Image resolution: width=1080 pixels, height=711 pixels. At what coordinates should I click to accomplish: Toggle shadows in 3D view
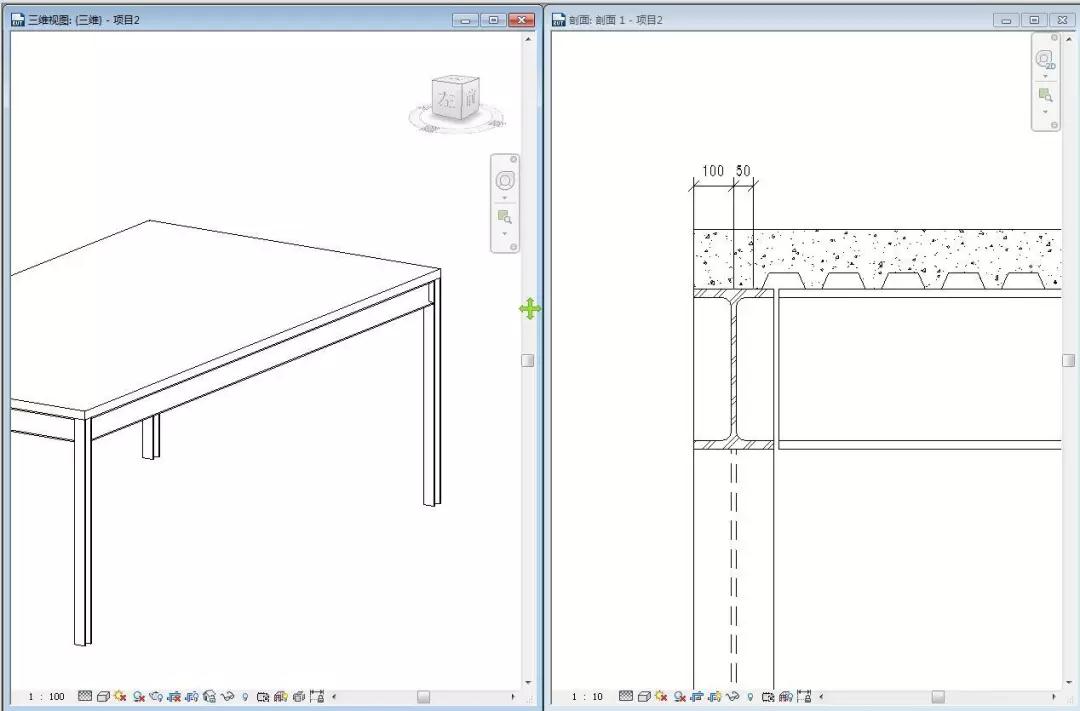pyautogui.click(x=138, y=697)
